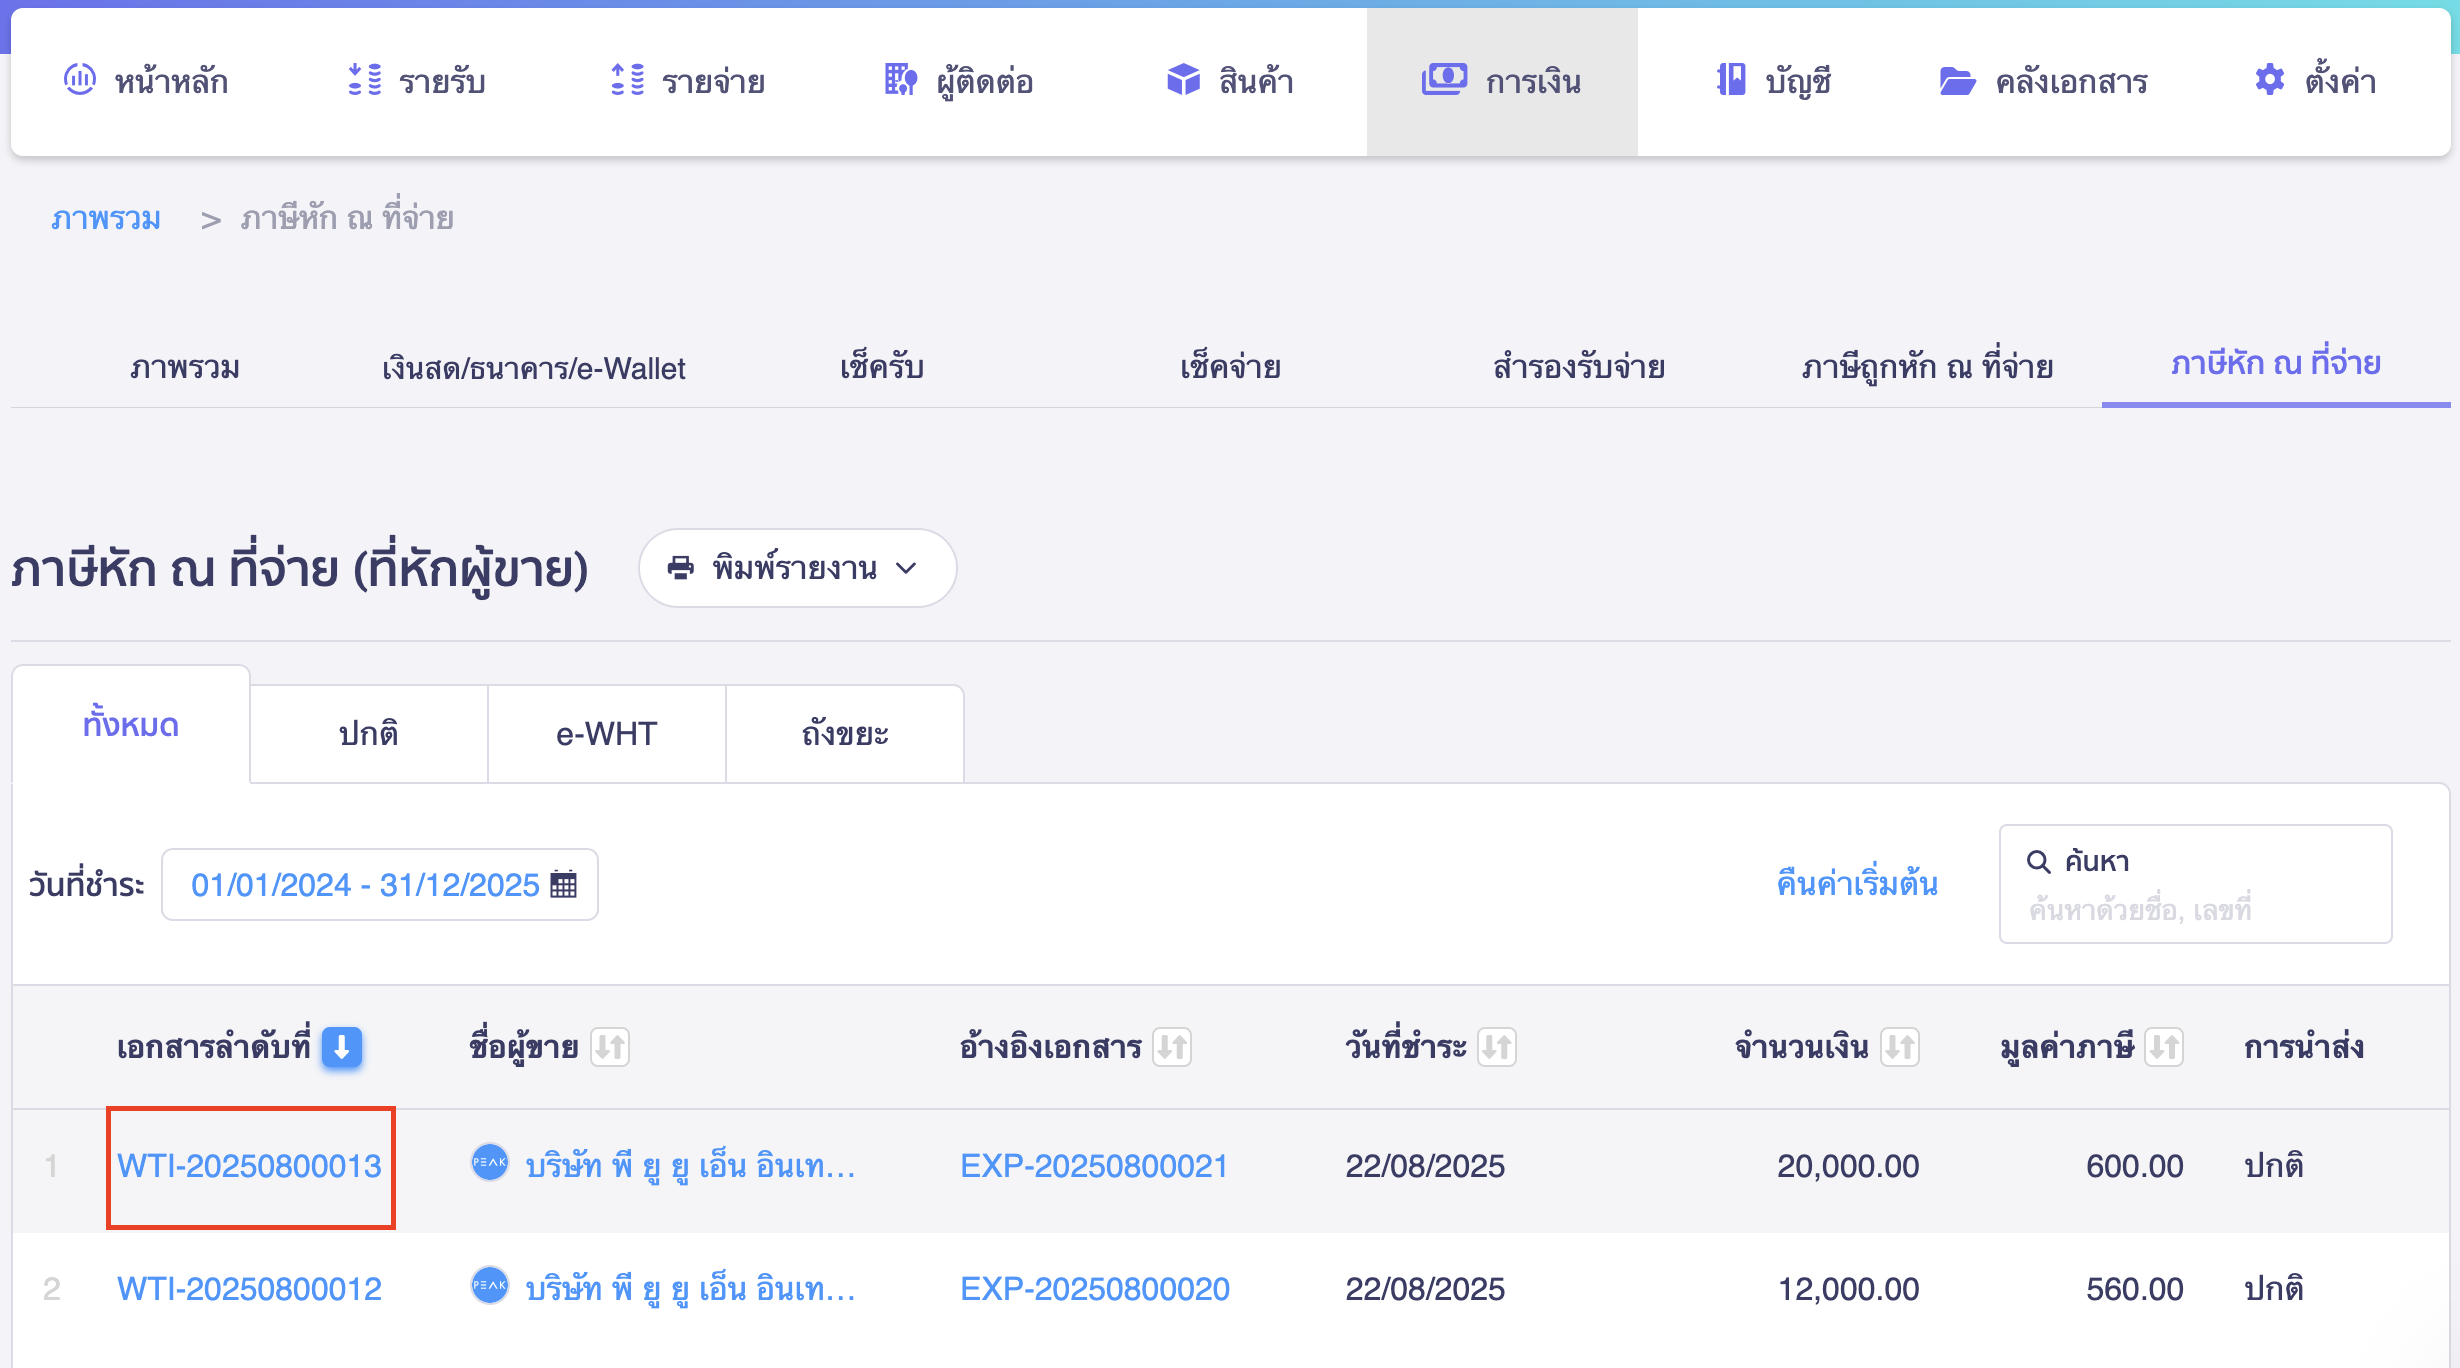Toggle sort on เอกสารลำดับที่ blue arrow
The height and width of the screenshot is (1368, 2460).
click(342, 1047)
